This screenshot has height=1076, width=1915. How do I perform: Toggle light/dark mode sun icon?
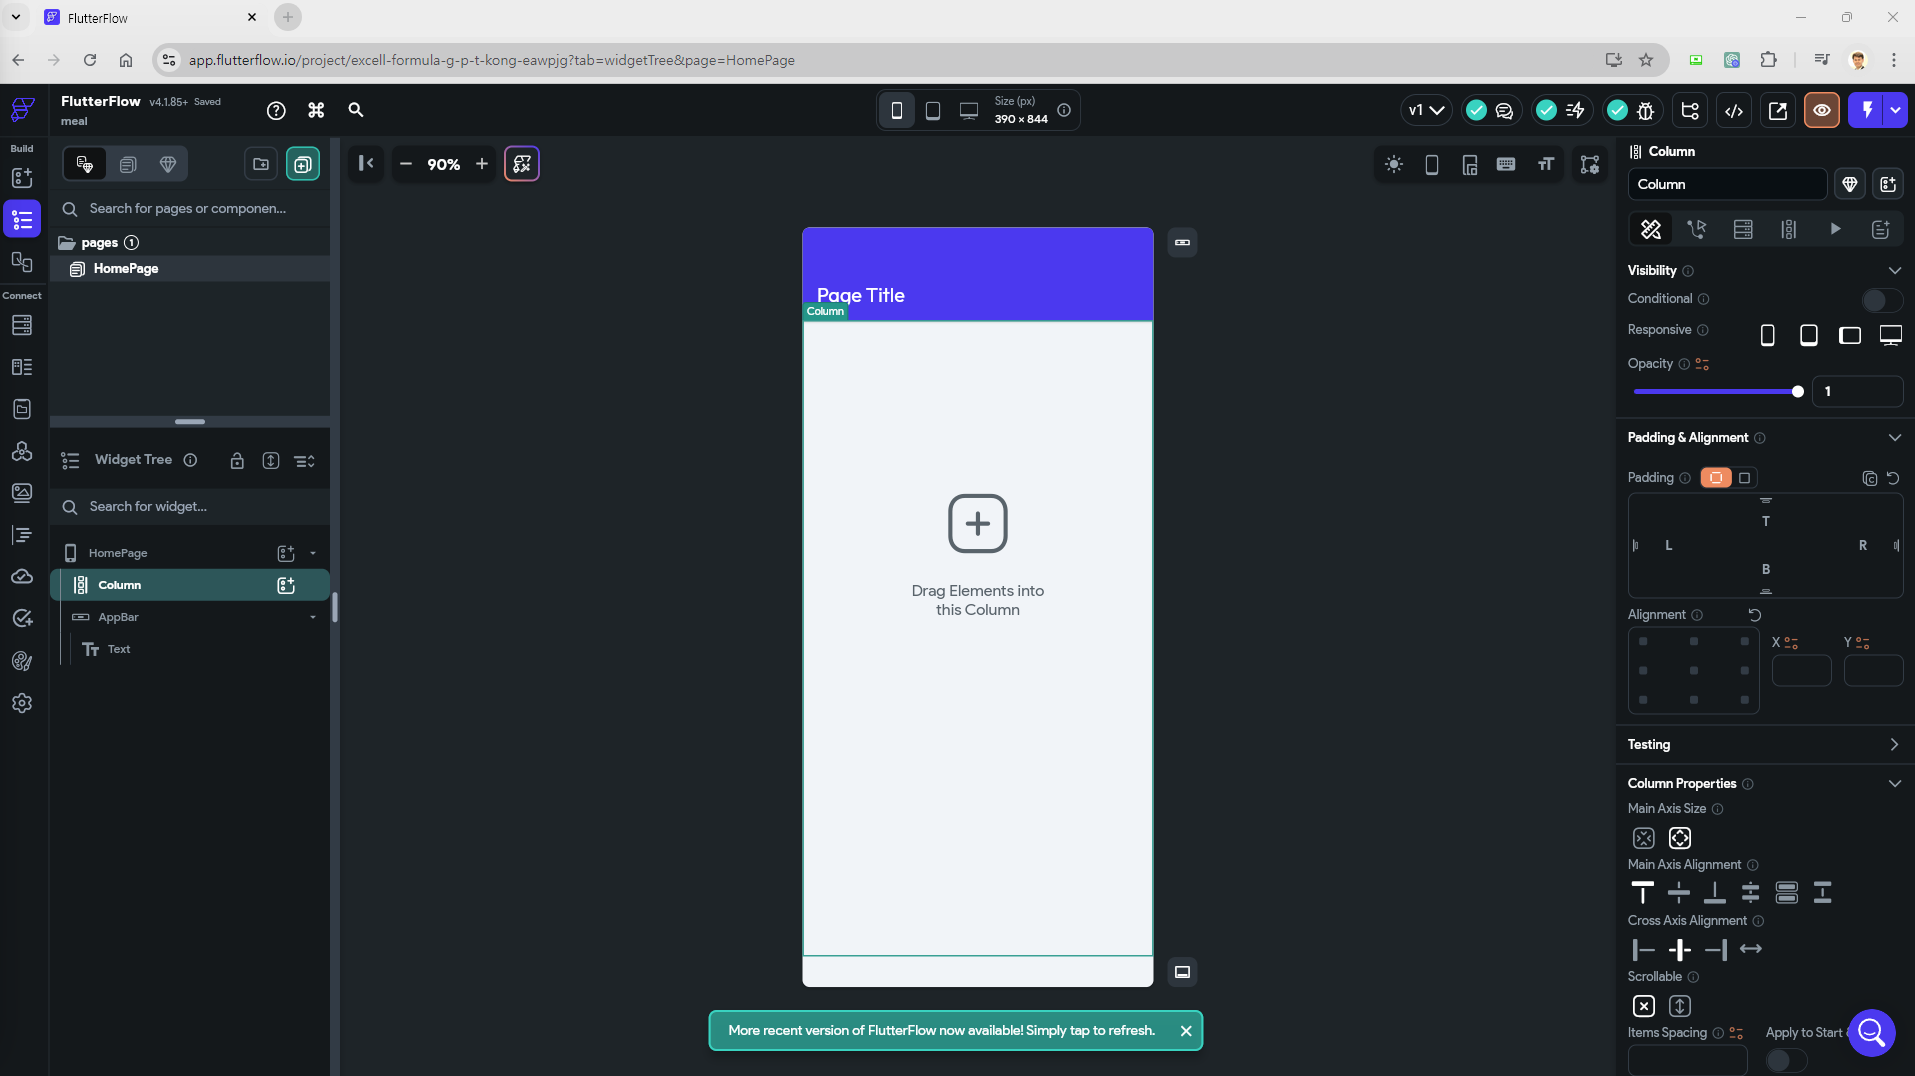[x=1394, y=164]
